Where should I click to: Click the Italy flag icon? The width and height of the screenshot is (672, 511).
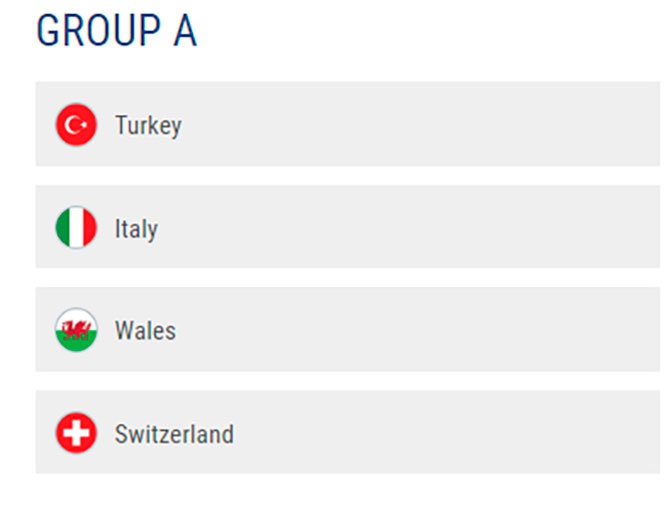tap(76, 227)
